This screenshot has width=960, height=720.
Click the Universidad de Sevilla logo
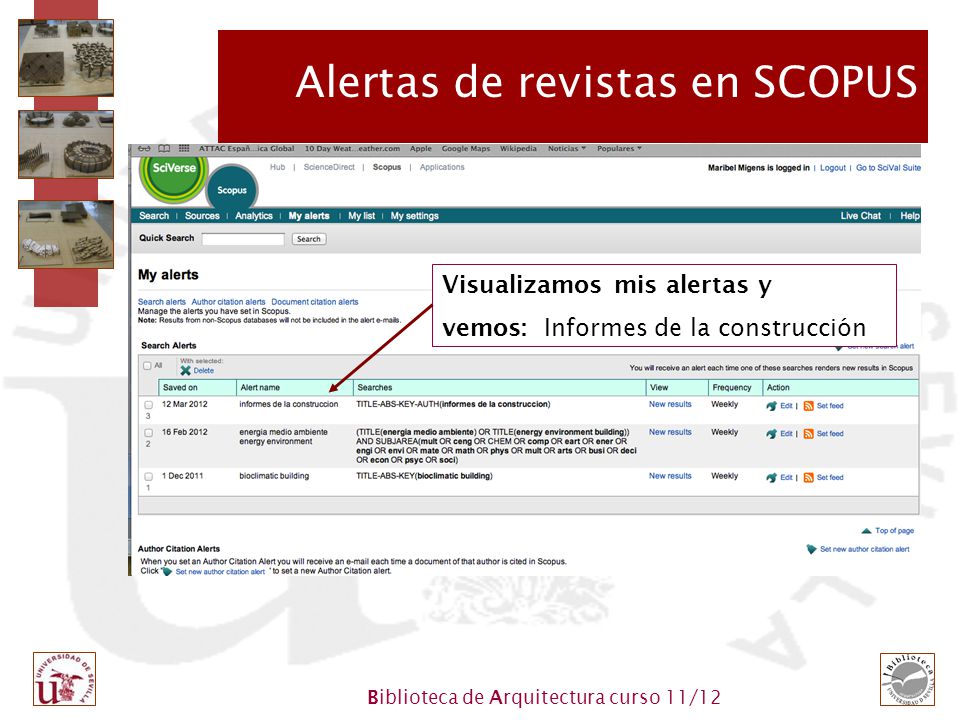tap(64, 679)
